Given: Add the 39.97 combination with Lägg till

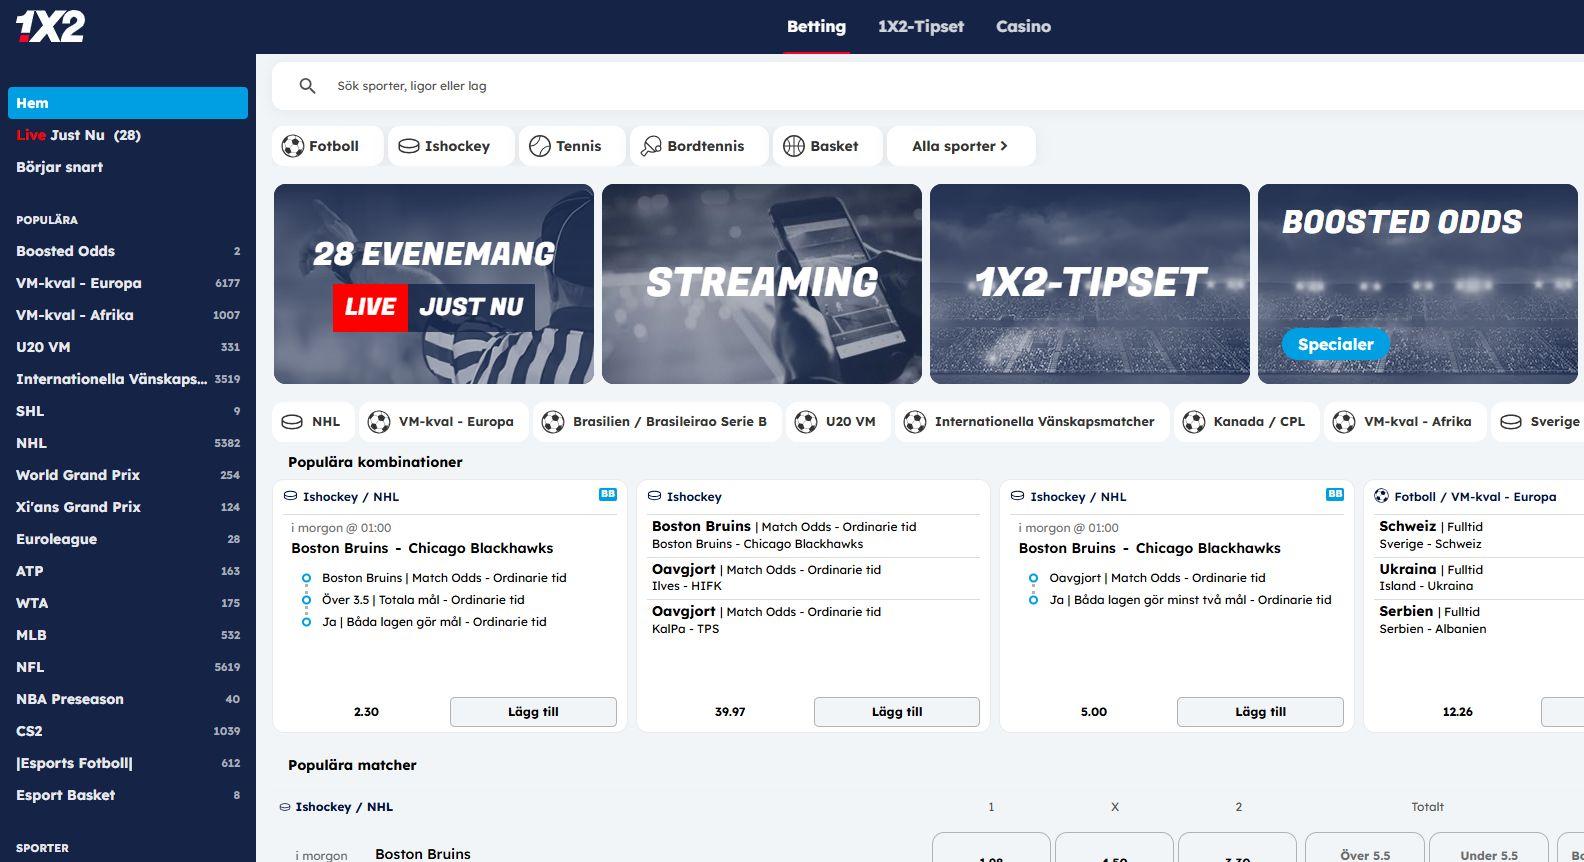Looking at the screenshot, I should coord(897,712).
